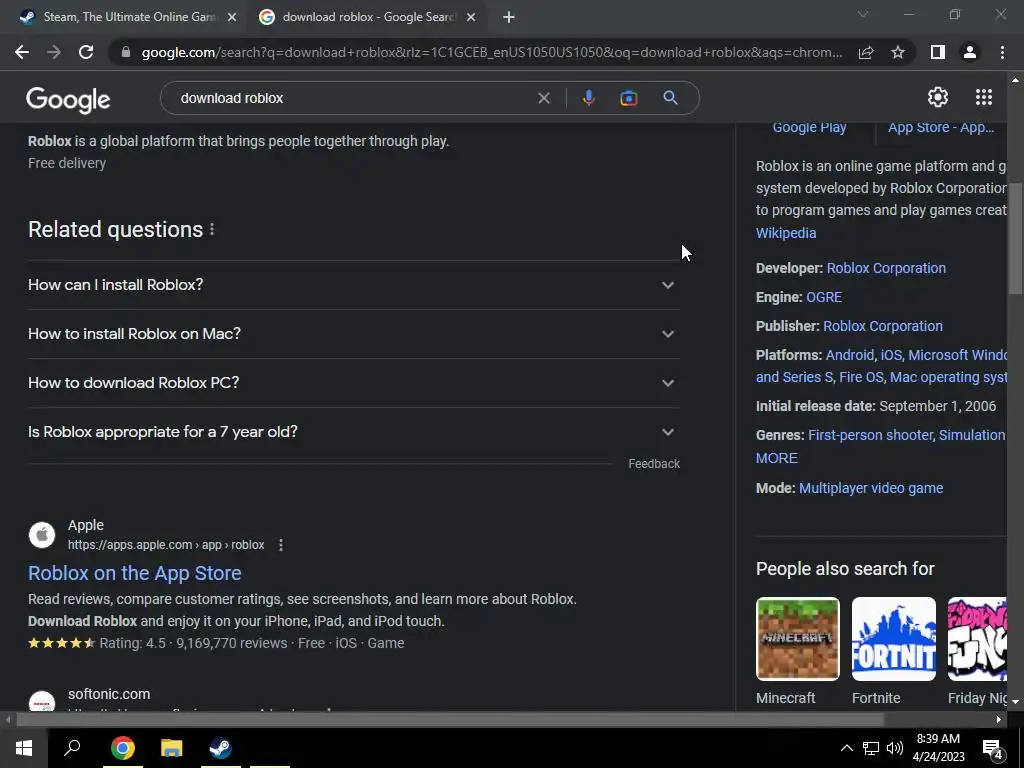
Task: Go back to previous page
Action: [22, 52]
